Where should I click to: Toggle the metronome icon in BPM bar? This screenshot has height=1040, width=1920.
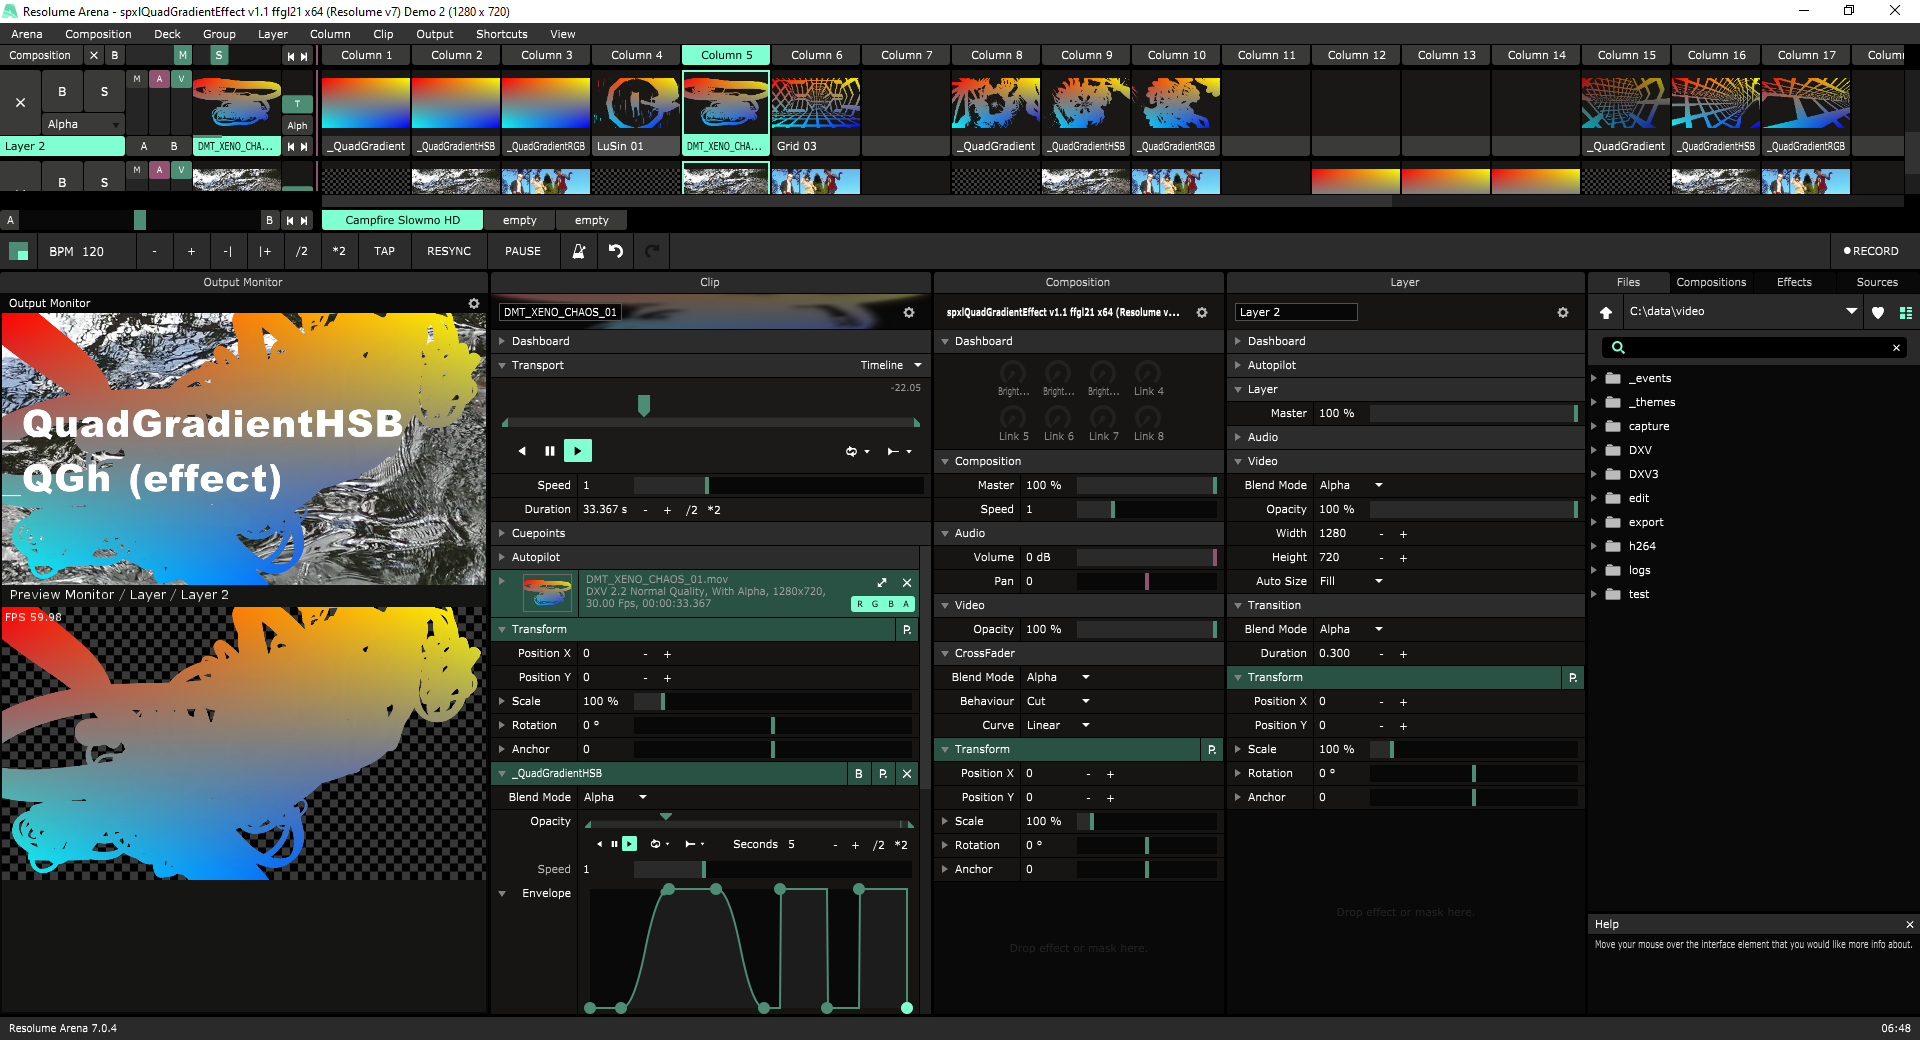click(x=578, y=251)
